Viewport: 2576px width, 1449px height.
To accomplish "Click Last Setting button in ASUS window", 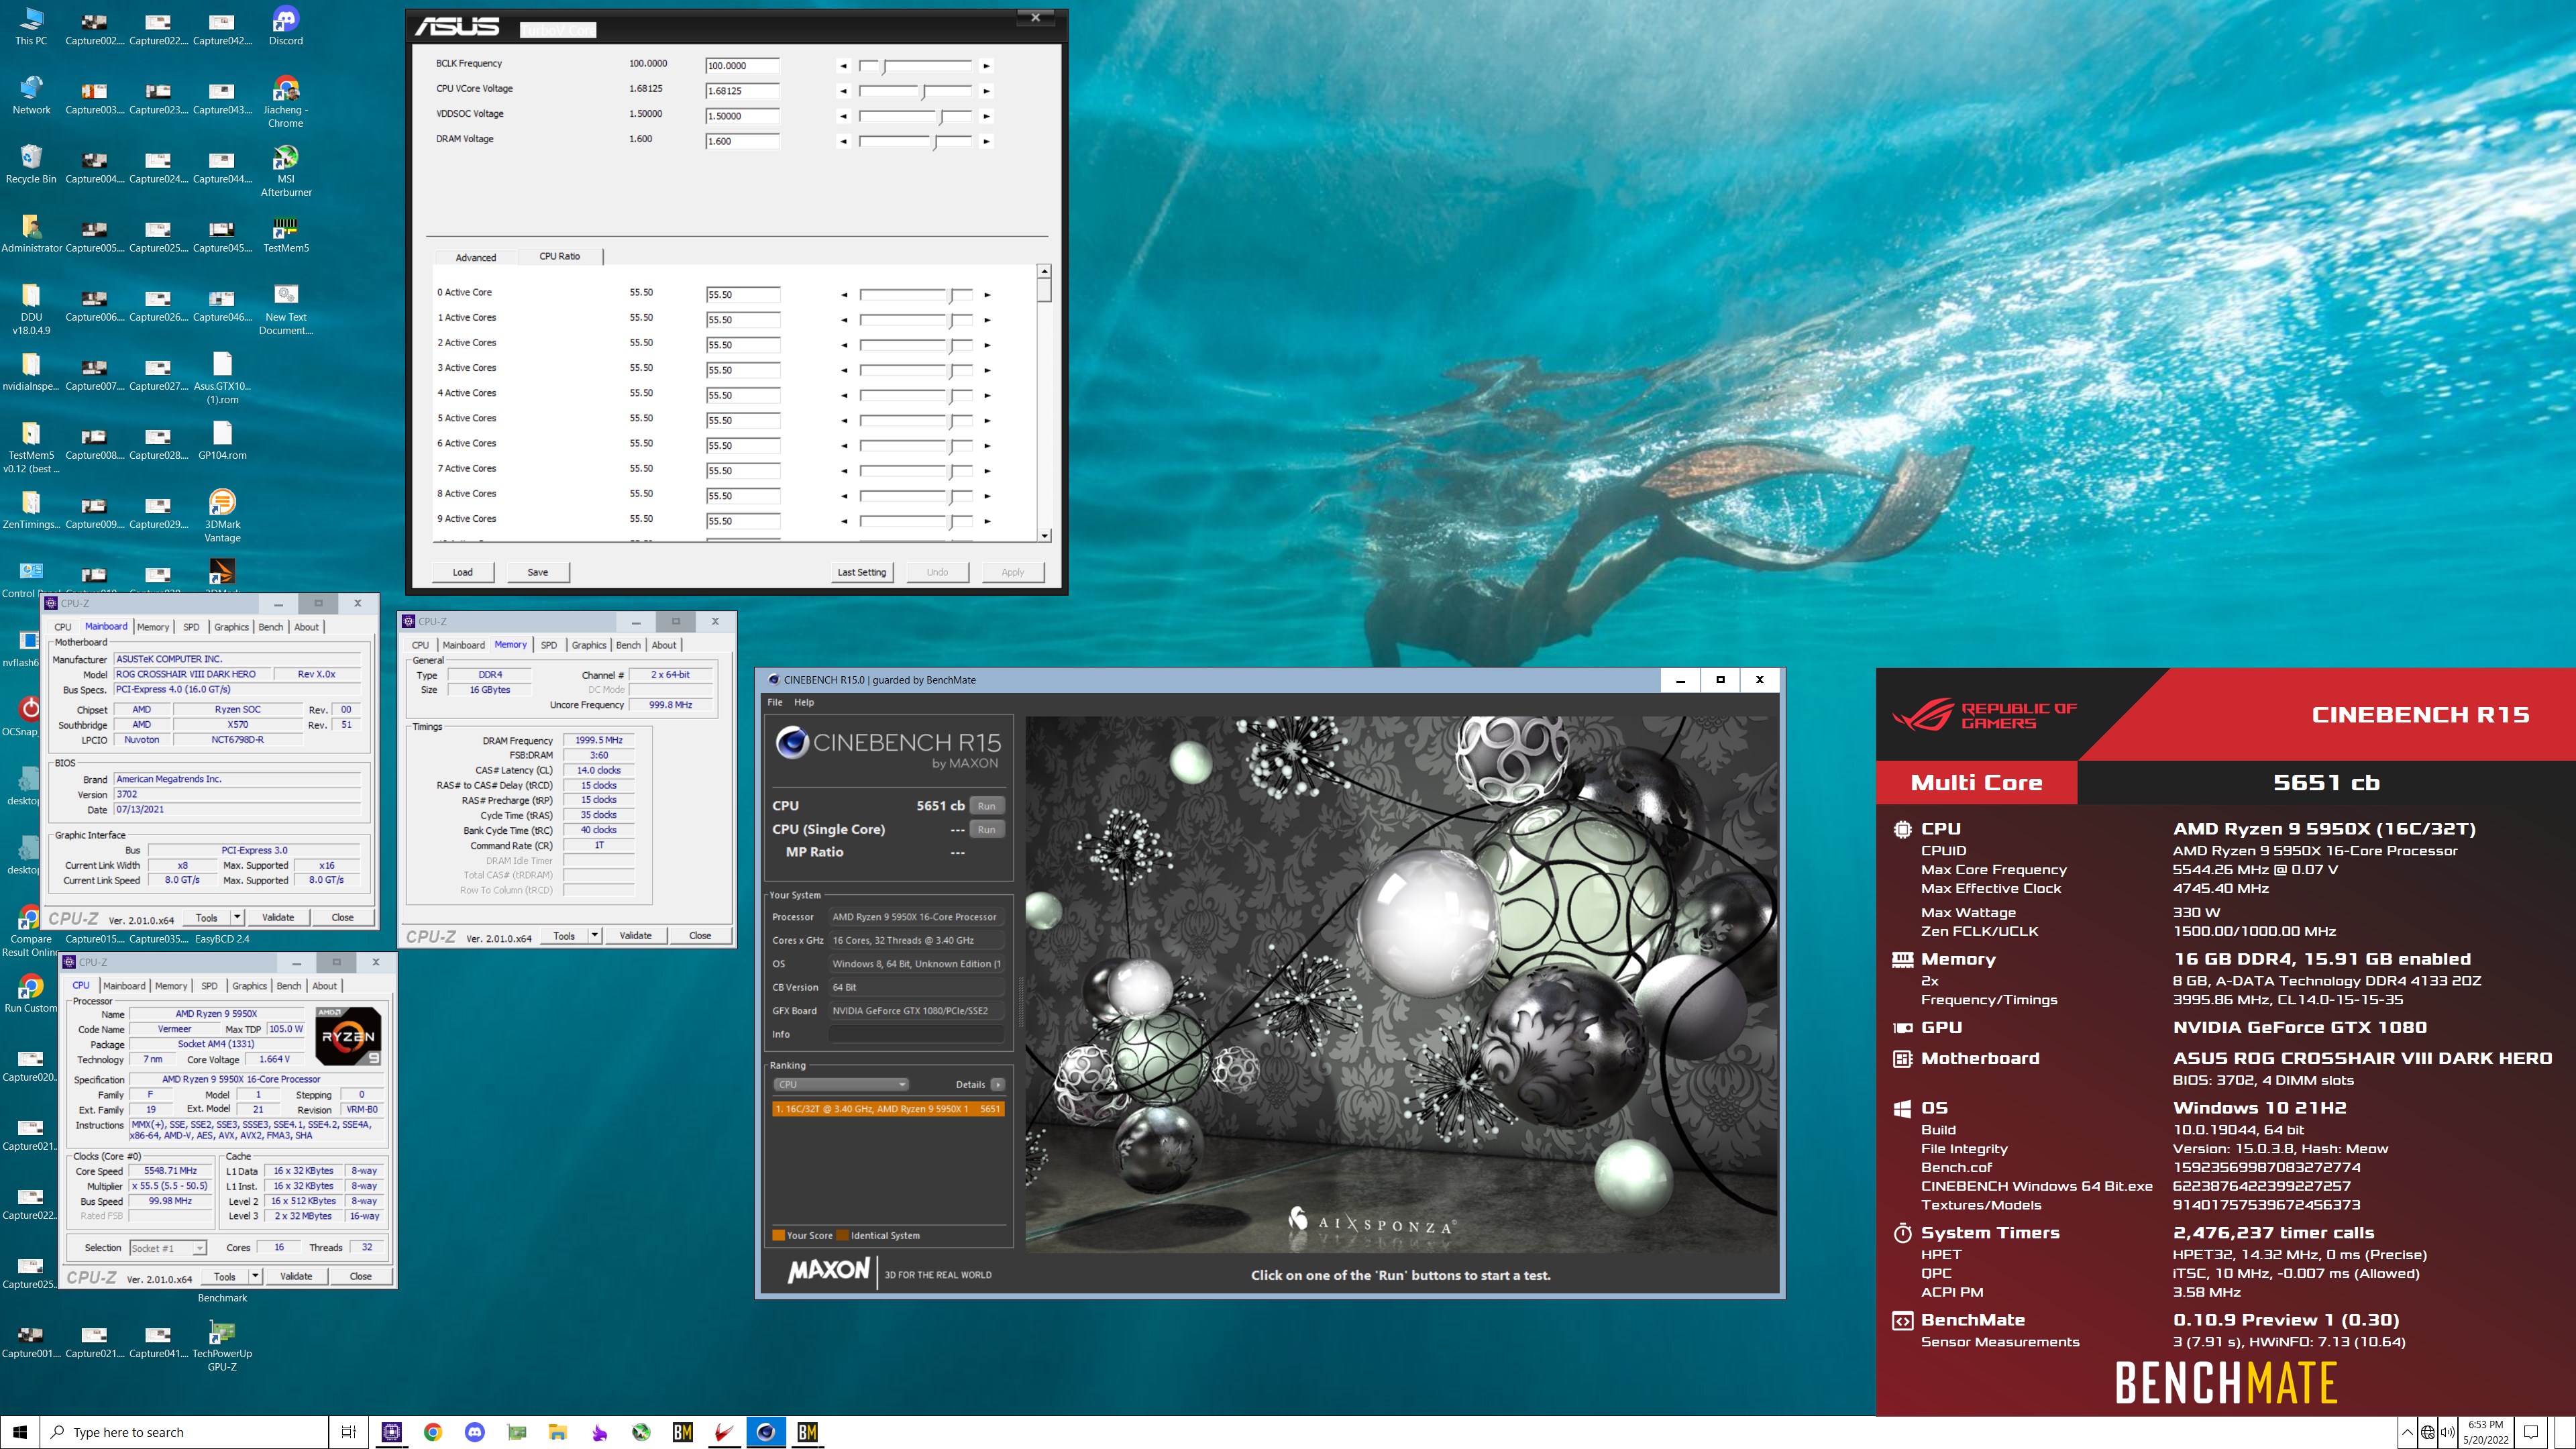I will point(862,572).
